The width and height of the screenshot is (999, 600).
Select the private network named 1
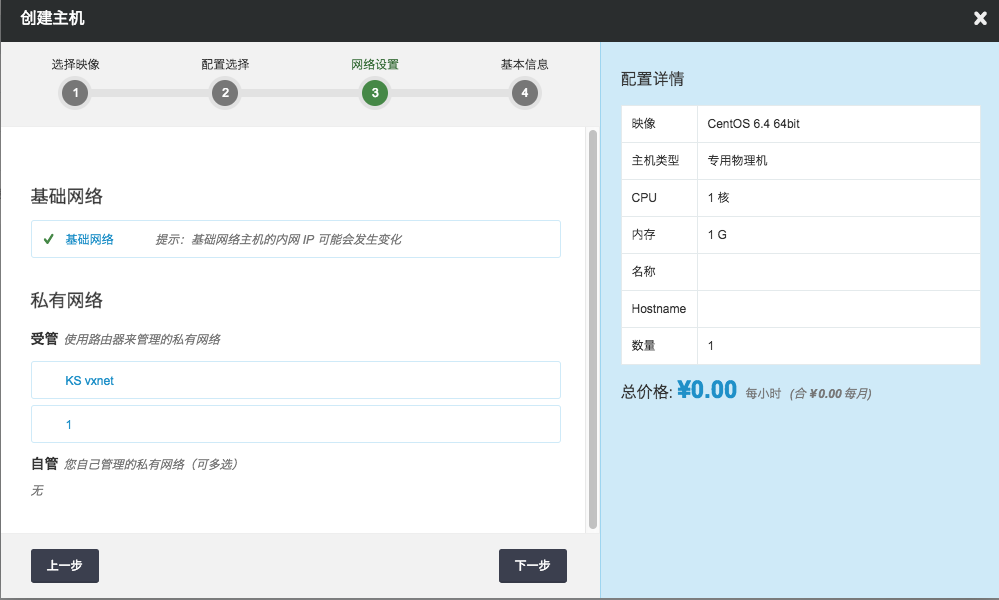pos(295,424)
